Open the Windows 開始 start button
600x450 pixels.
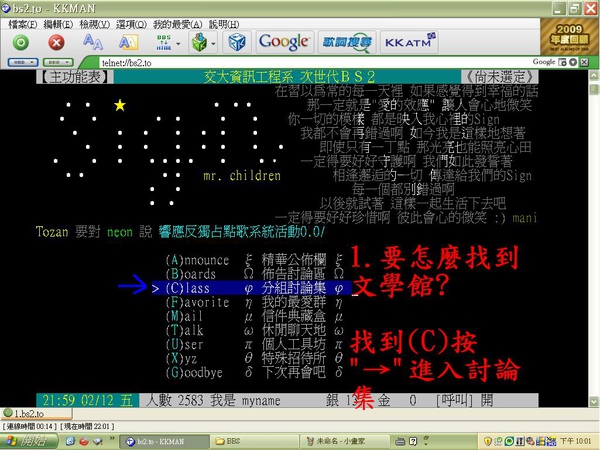29,441
